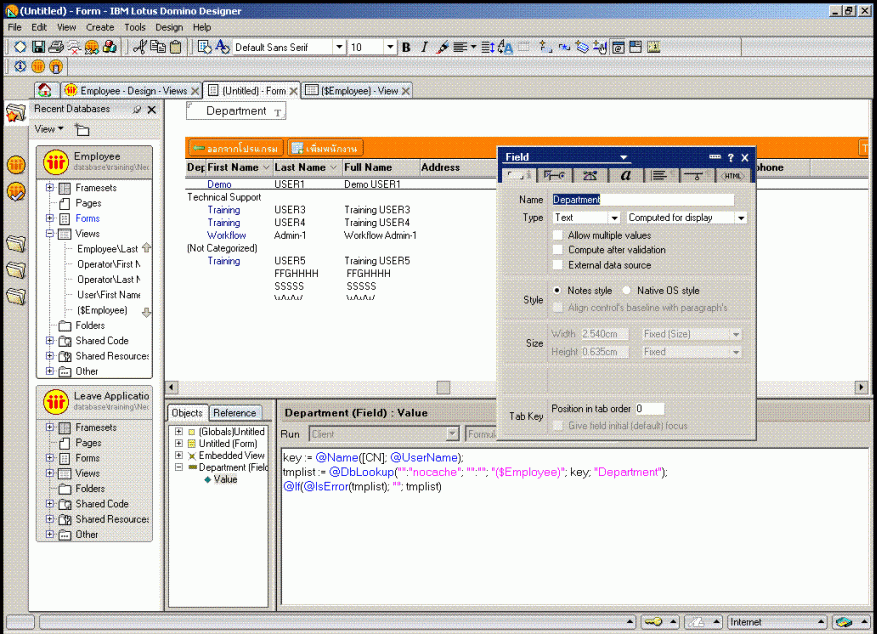Screen dimensions: 877x634
Task: Open the Create menu
Action: [100, 27]
